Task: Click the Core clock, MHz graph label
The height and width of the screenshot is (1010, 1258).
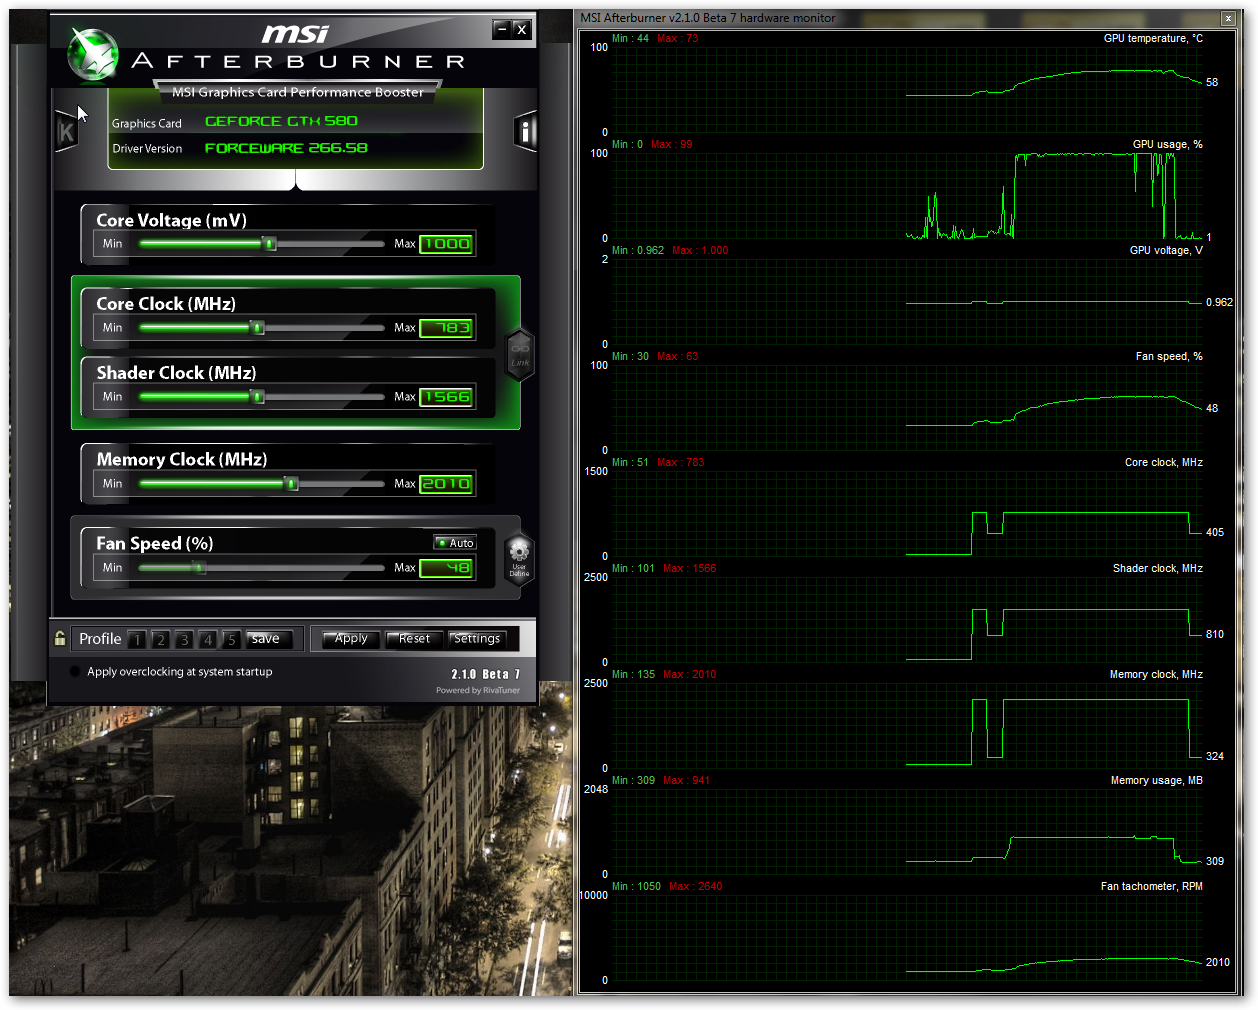Action: [x=1163, y=462]
